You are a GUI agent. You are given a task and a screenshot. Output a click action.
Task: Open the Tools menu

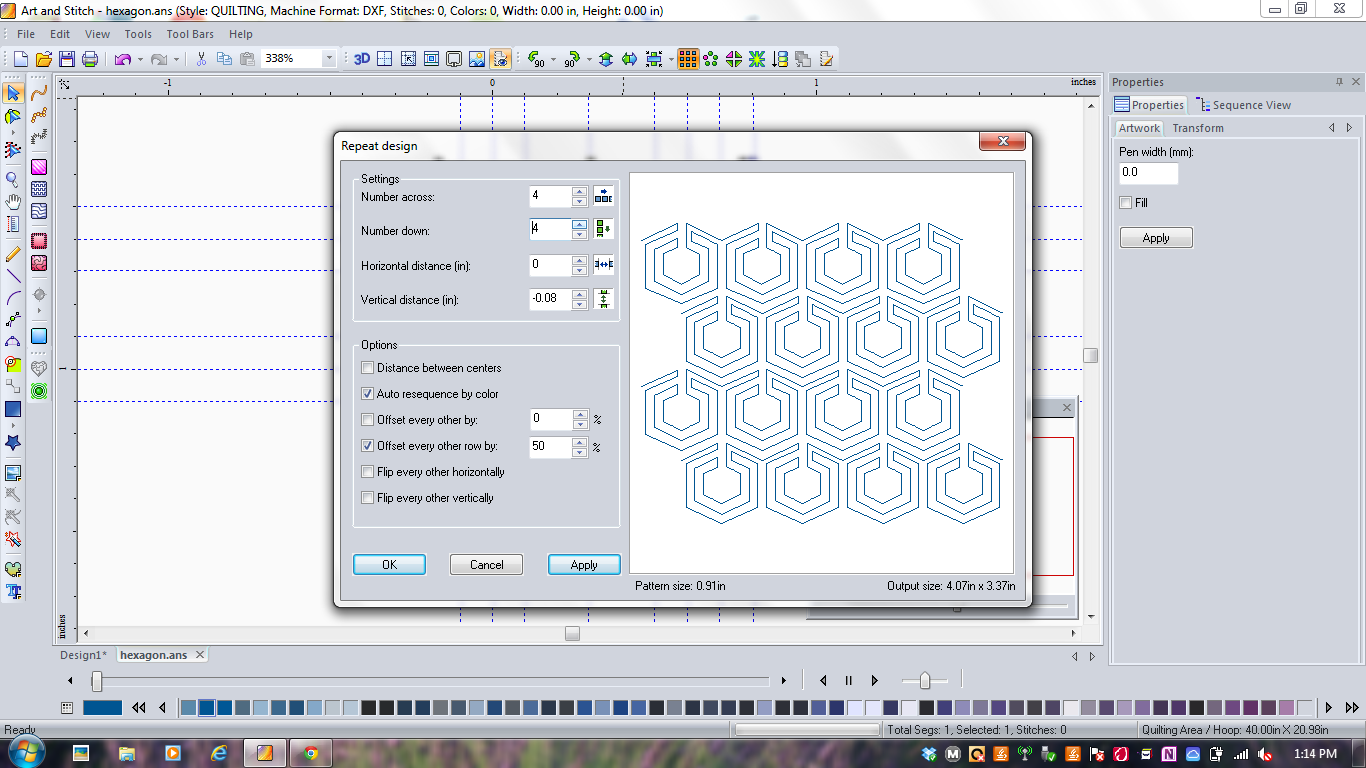[x=137, y=33]
